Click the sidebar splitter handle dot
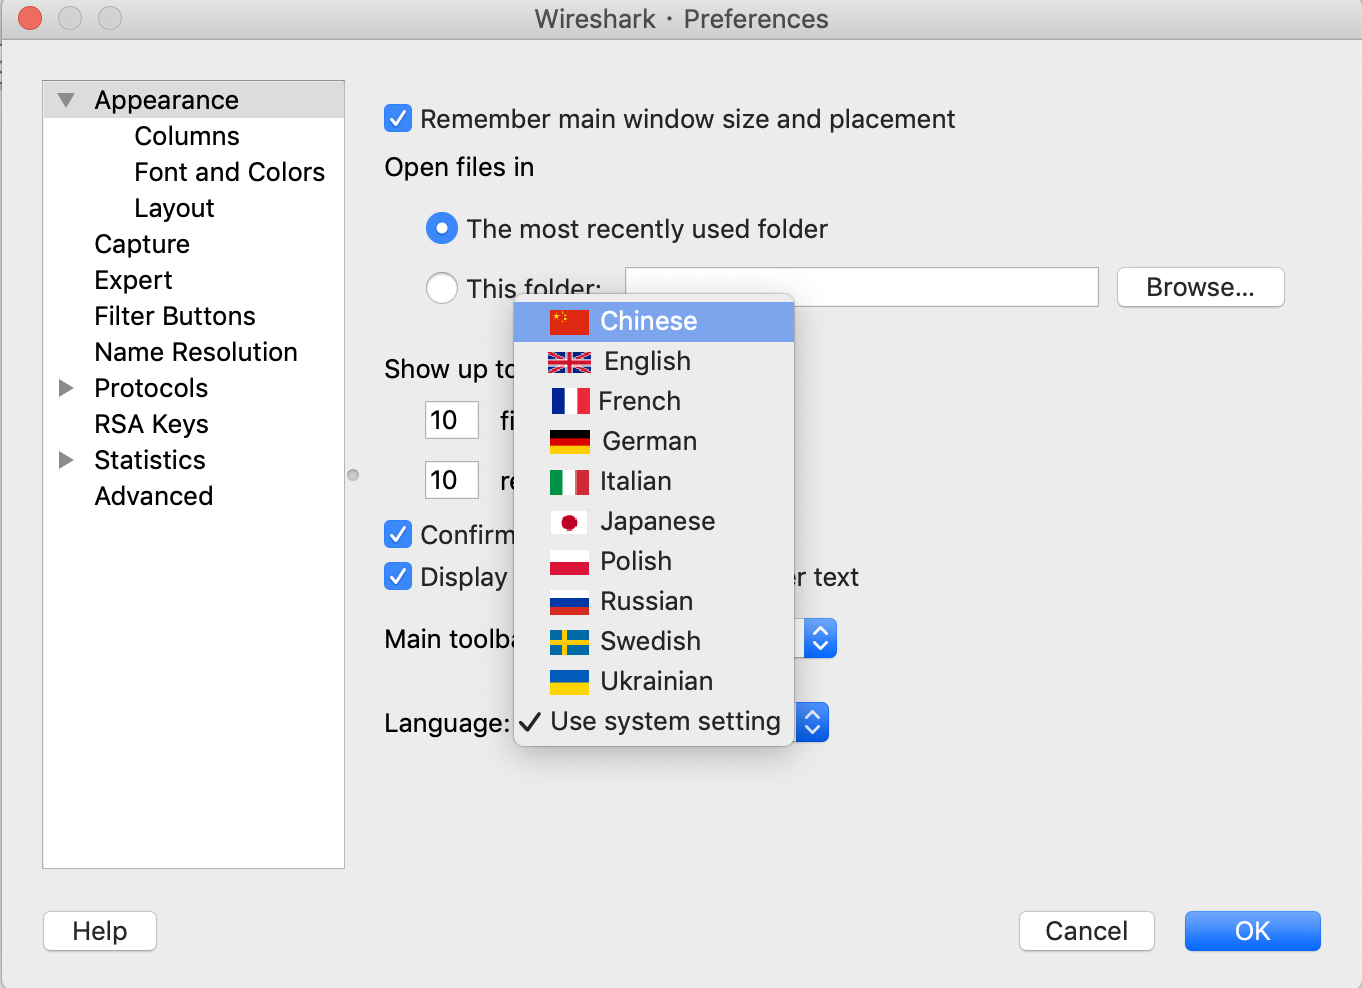The height and width of the screenshot is (988, 1362). 353,475
